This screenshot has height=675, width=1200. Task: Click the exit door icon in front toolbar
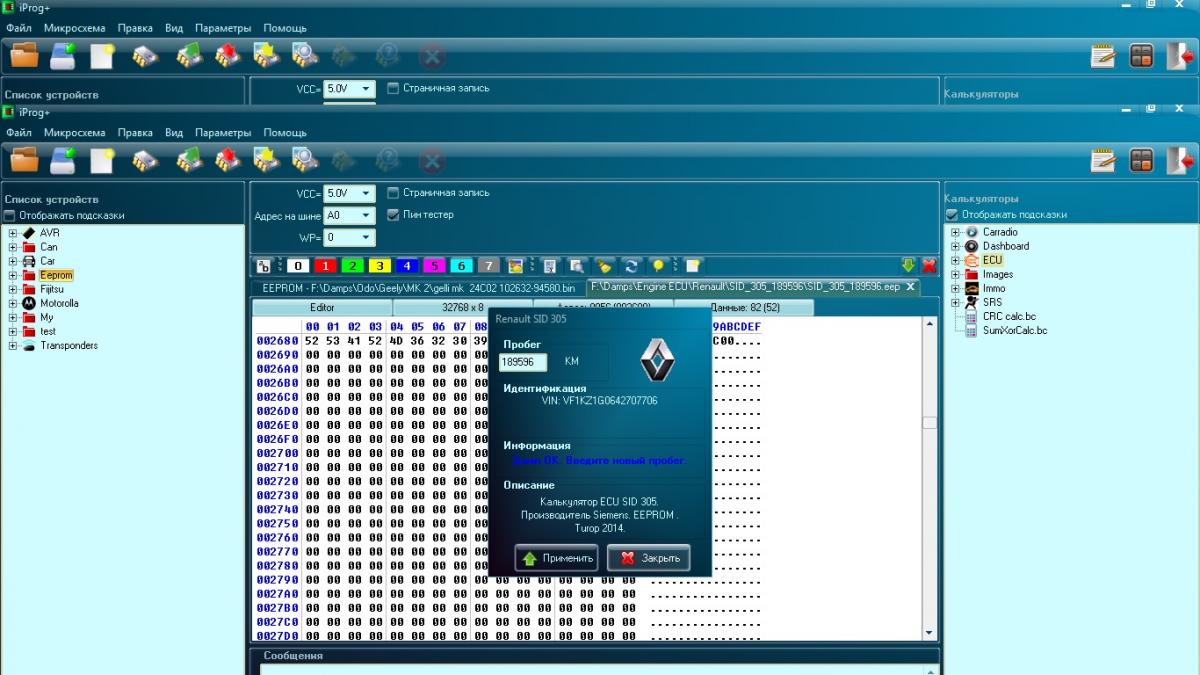(x=1180, y=160)
